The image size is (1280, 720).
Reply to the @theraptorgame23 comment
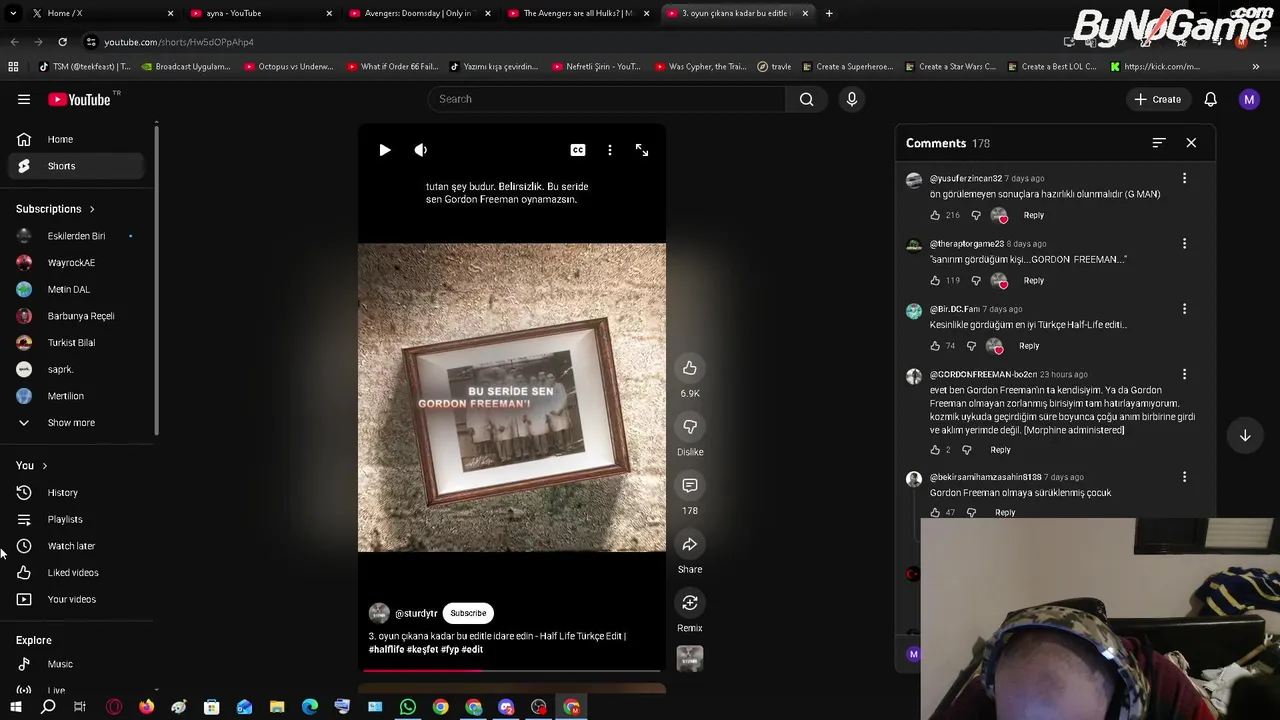(1033, 280)
